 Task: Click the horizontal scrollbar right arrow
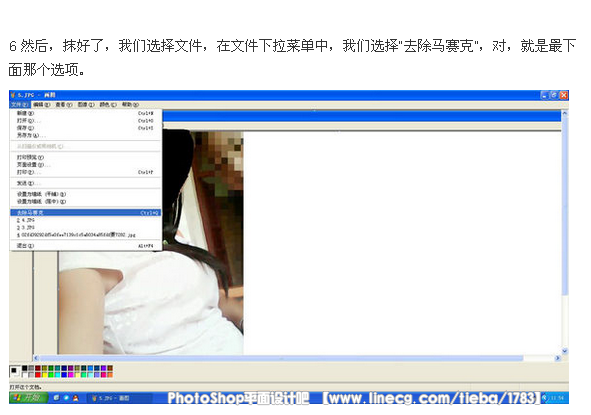pyautogui.click(x=557, y=358)
